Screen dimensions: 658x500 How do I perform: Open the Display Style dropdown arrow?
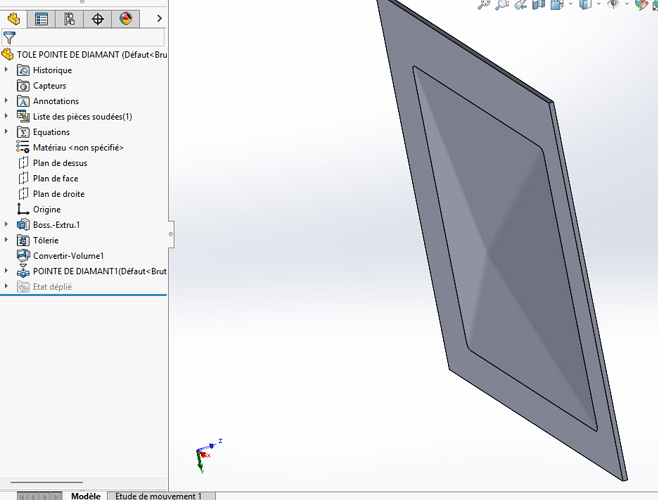597,5
